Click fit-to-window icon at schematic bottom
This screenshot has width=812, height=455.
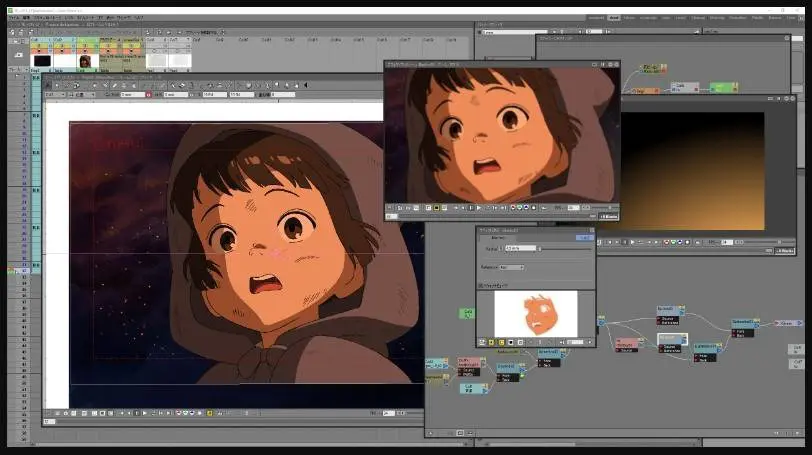(x=460, y=433)
